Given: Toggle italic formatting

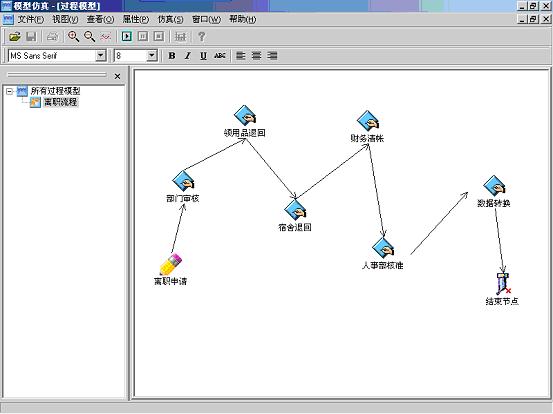Looking at the screenshot, I should click(188, 56).
